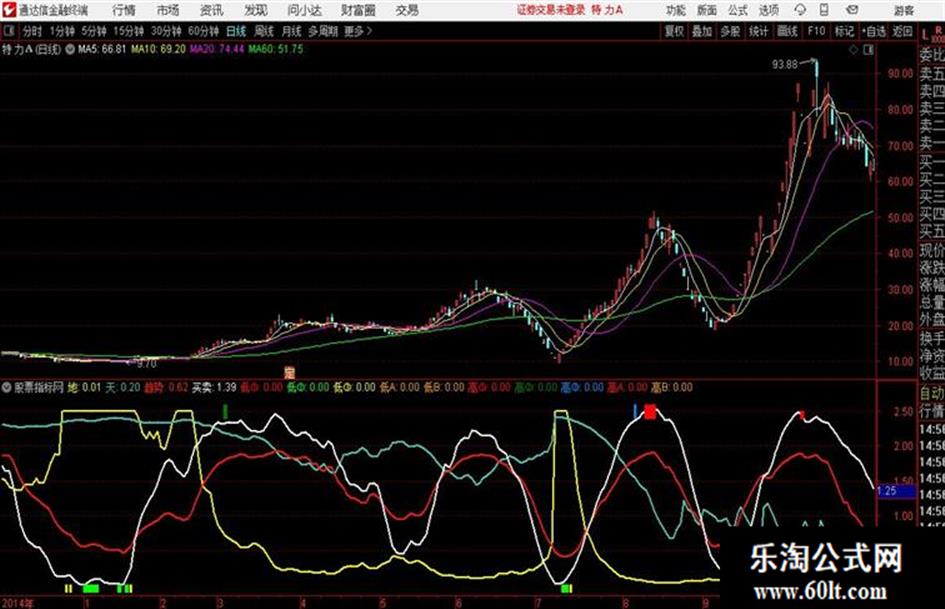Click the 通达信 red logo icon
Viewport: 945px width, 609px height.
click(9, 10)
